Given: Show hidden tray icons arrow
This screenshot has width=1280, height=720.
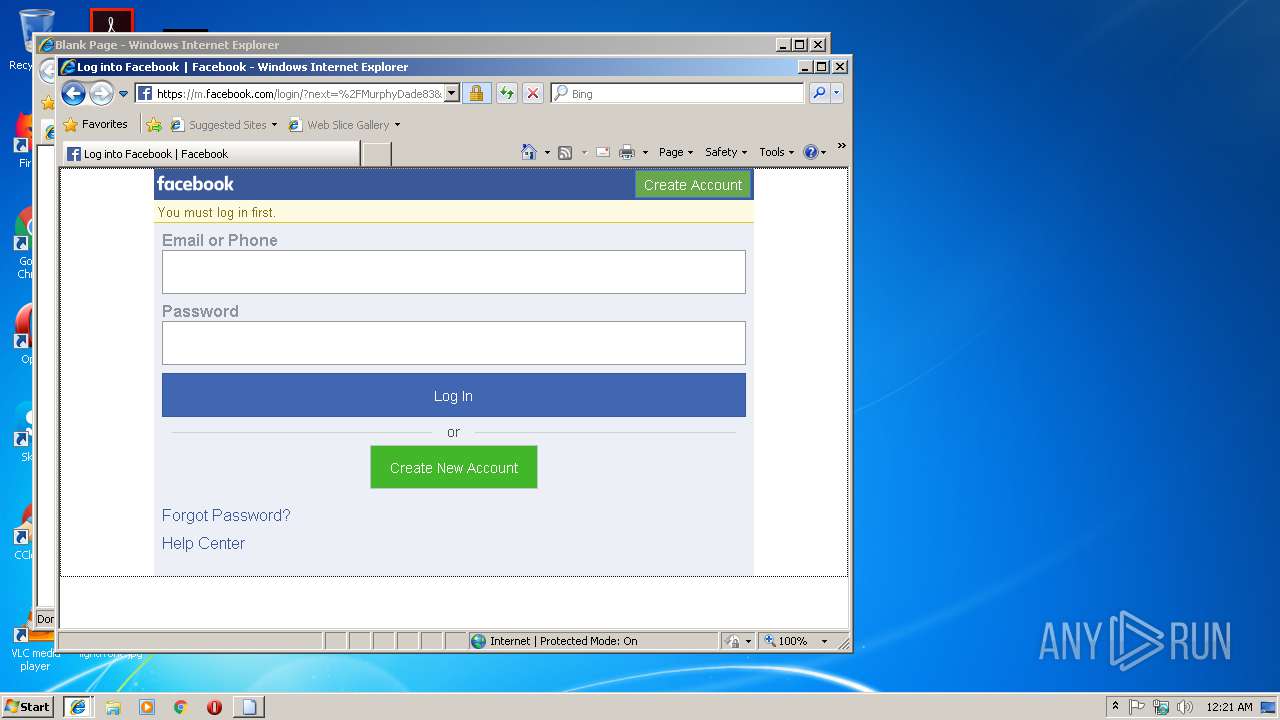Looking at the screenshot, I should (1115, 706).
